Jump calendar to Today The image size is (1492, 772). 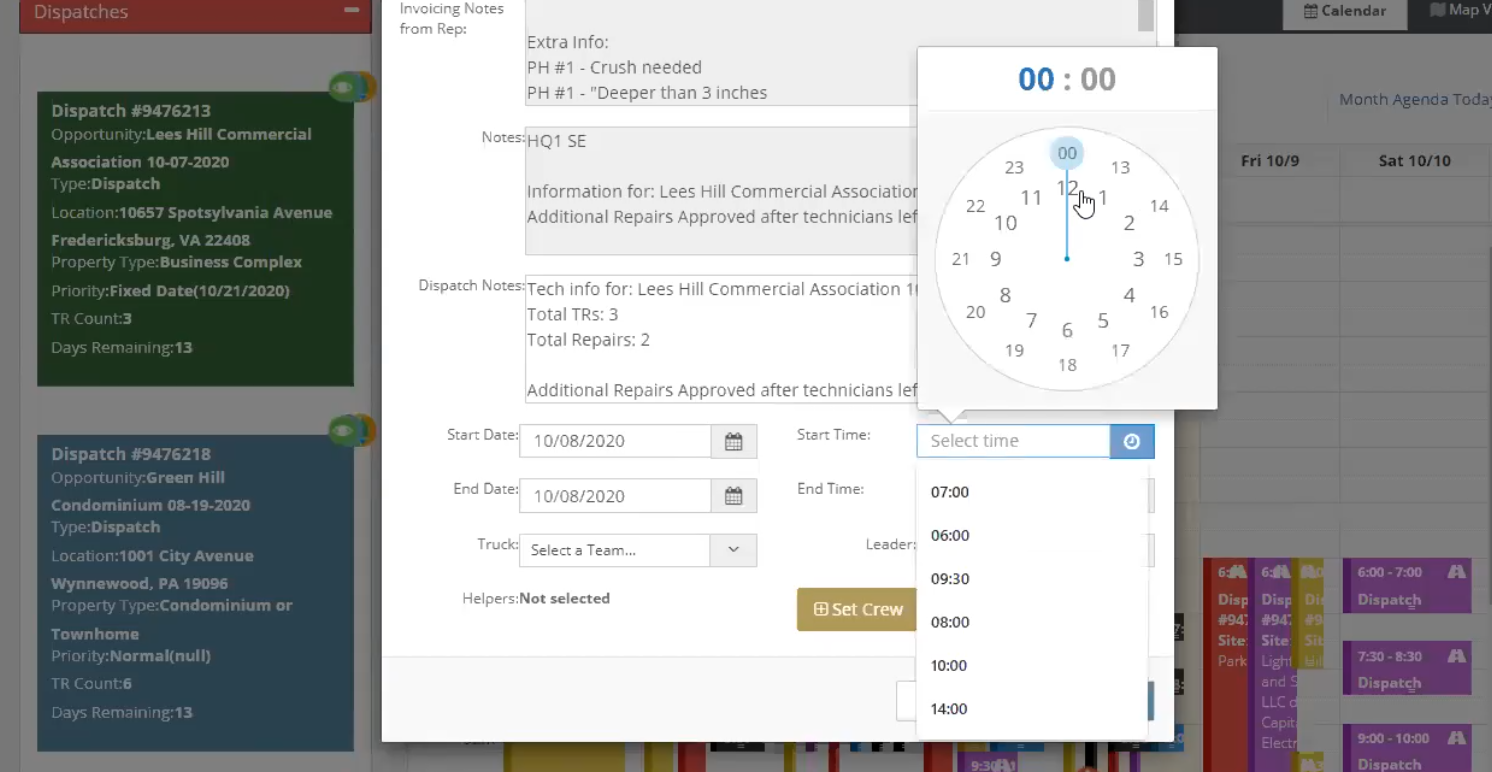(1471, 99)
